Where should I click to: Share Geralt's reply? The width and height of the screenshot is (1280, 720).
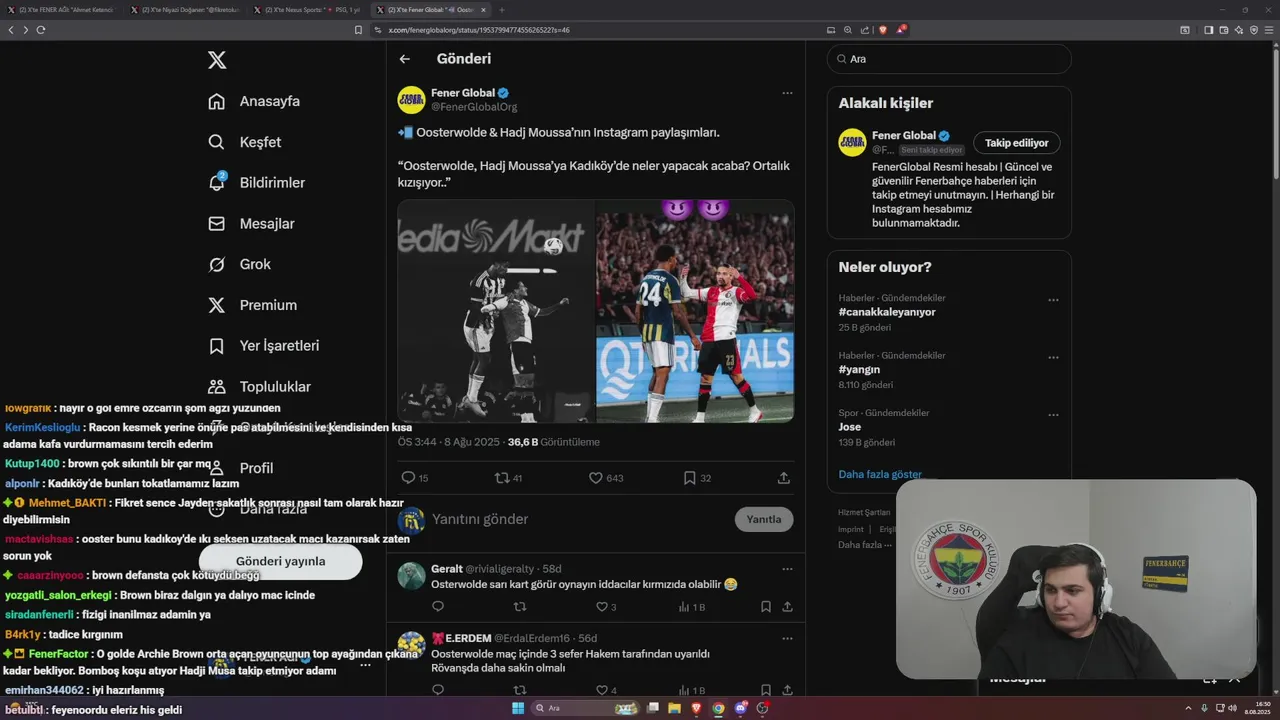click(788, 607)
